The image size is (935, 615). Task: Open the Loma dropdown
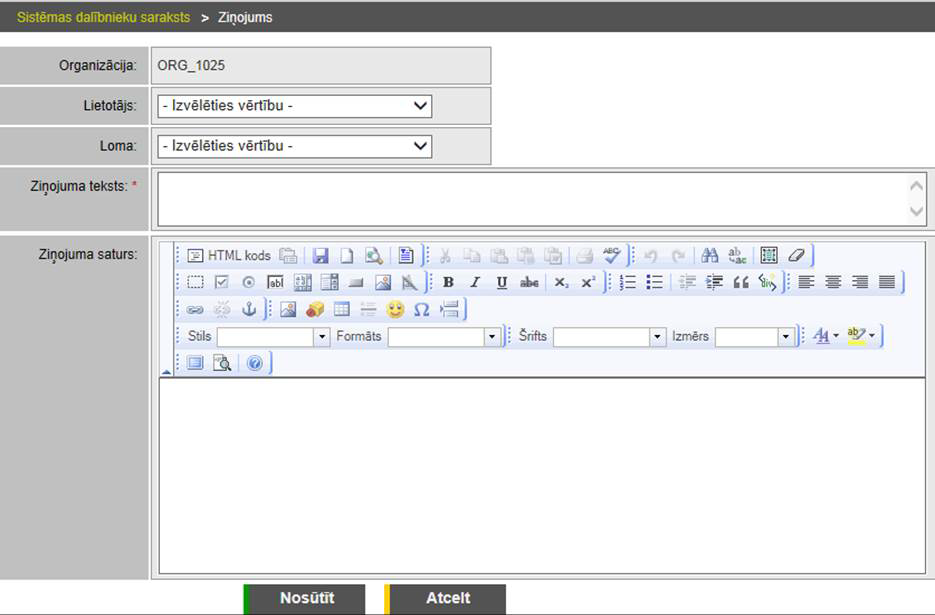(294, 146)
